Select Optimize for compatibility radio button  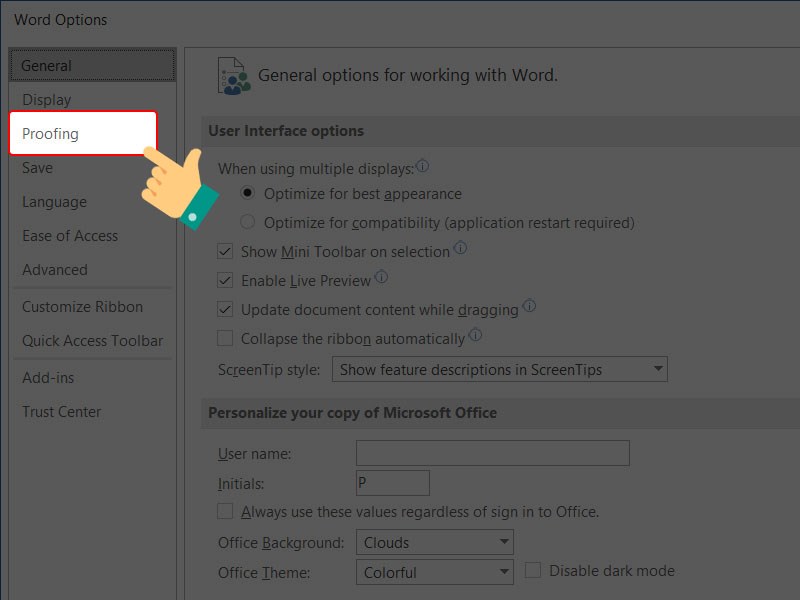click(248, 223)
